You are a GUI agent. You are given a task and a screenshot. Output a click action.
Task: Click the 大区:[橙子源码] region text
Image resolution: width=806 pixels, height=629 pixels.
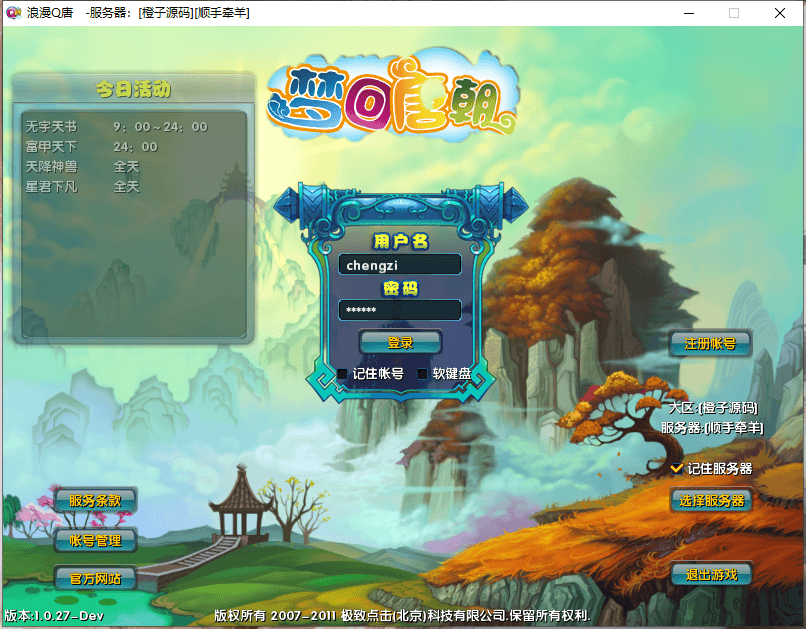click(718, 408)
